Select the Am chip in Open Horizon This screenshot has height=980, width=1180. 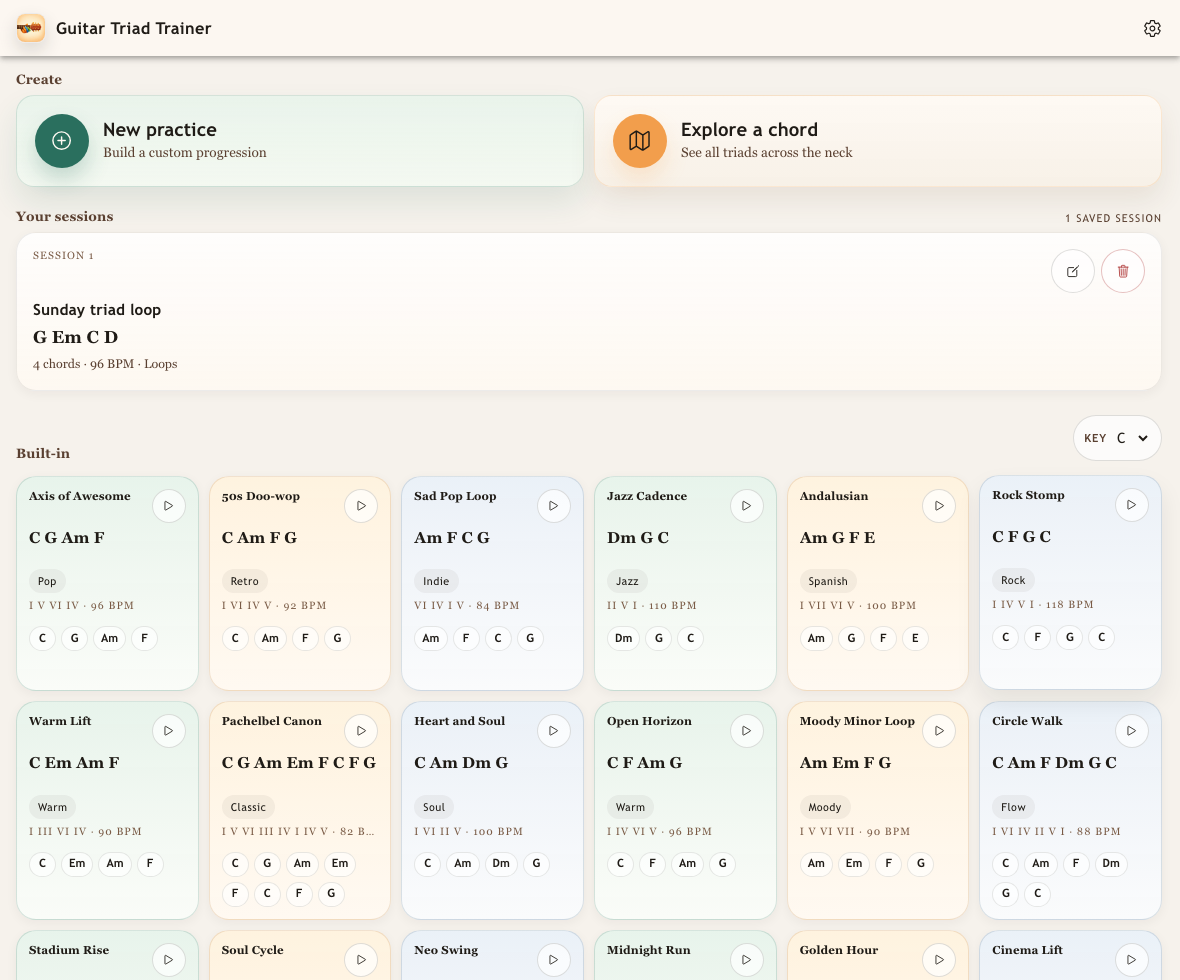688,863
